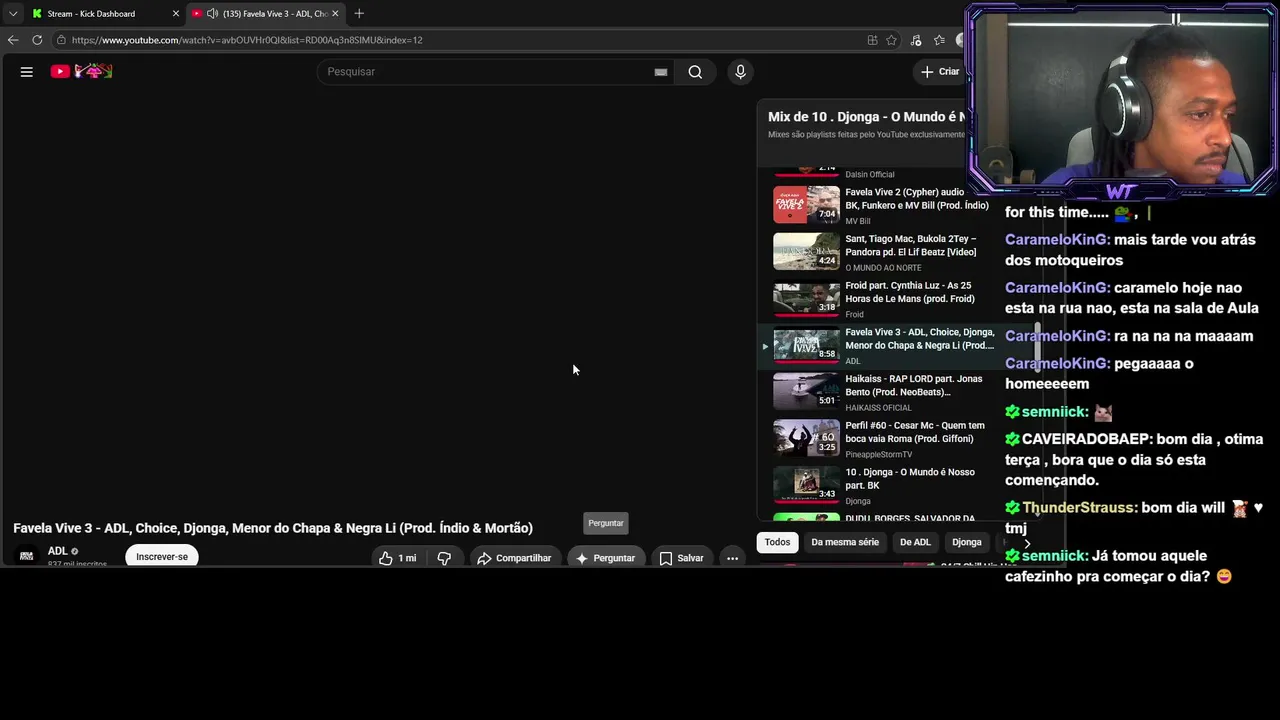Image resolution: width=1280 pixels, height=720 pixels.
Task: Play 'Sant, Tiago Mac, Bukola 2Tey' title
Action: 911,246
